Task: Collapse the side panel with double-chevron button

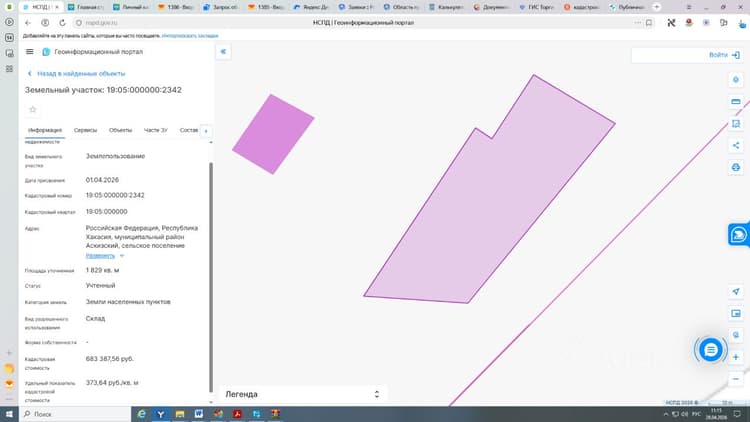Action: coord(223,52)
